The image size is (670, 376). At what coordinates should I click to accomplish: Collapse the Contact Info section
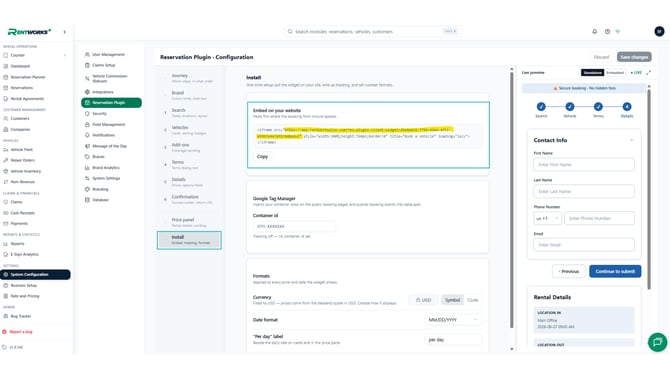631,140
